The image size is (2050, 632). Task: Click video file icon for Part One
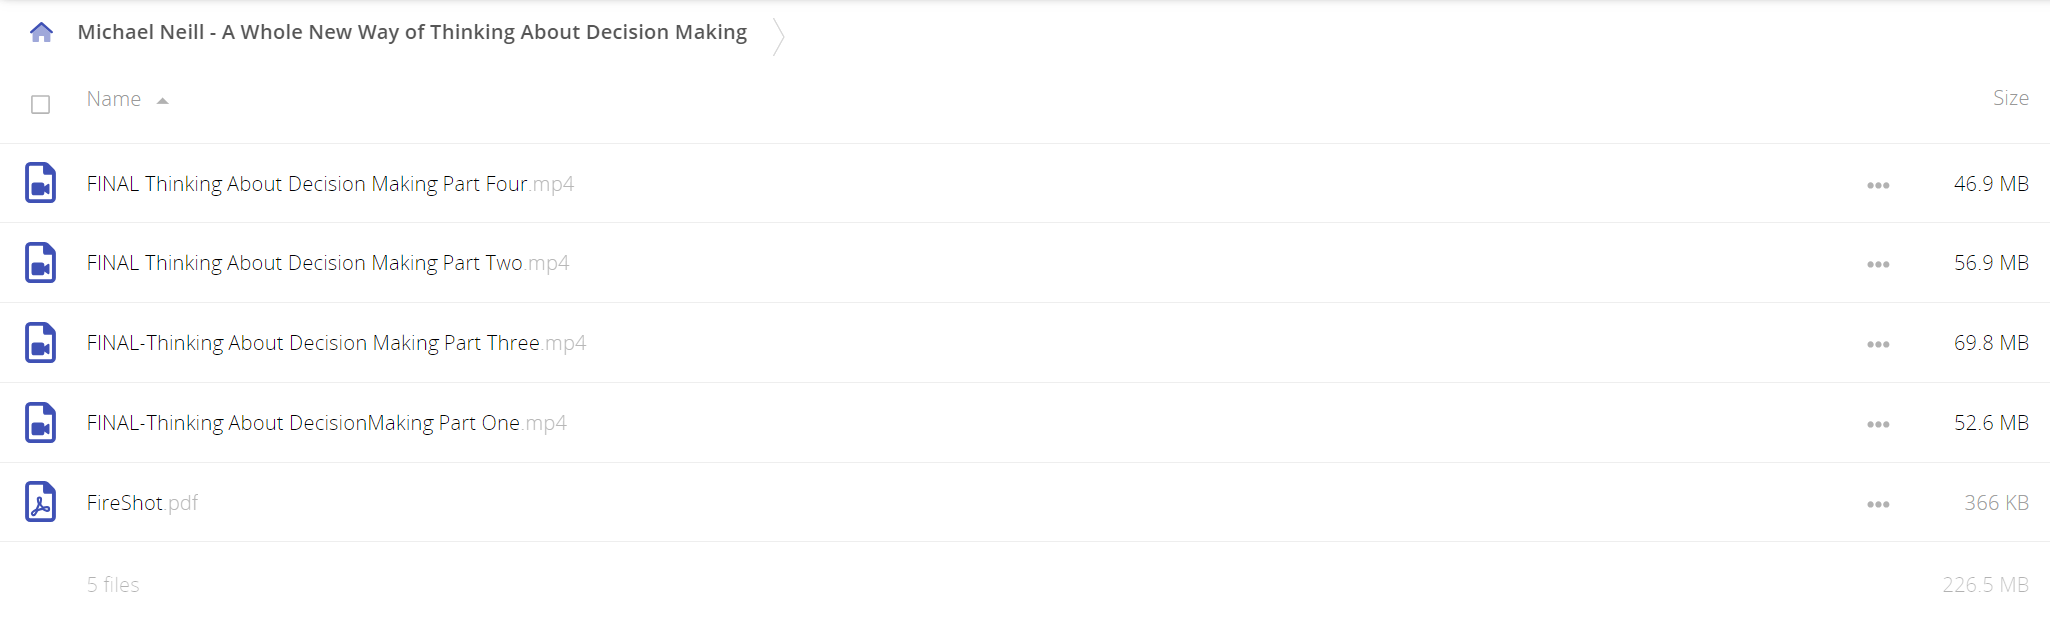[40, 423]
